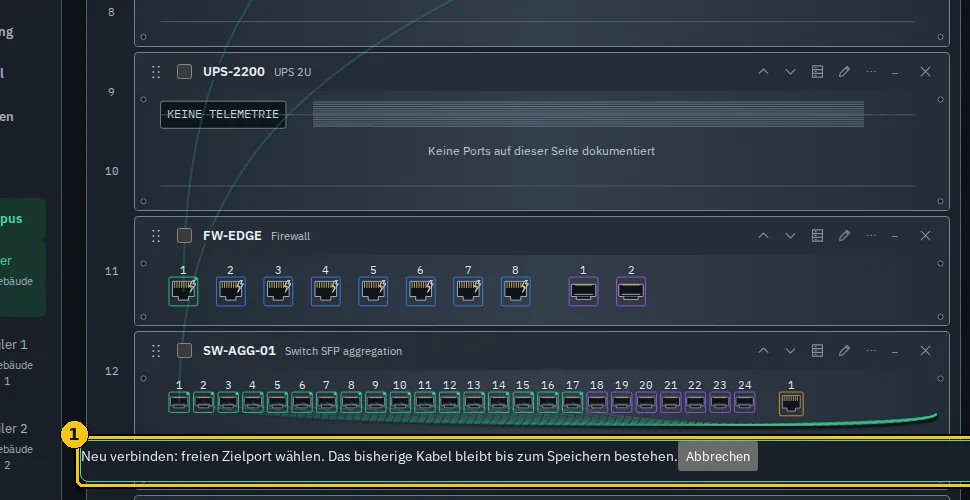
Task: Select FW-EDGE RJ45 port 4
Action: 325,291
